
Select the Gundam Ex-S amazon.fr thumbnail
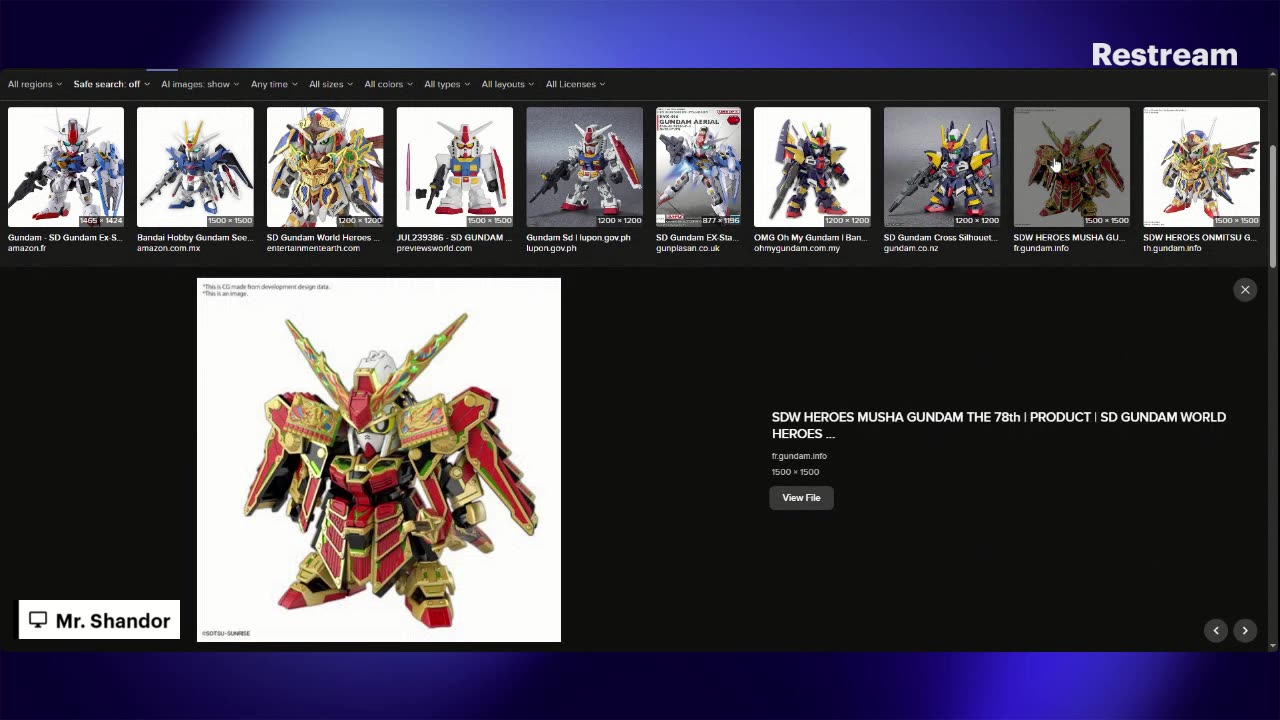coord(66,167)
